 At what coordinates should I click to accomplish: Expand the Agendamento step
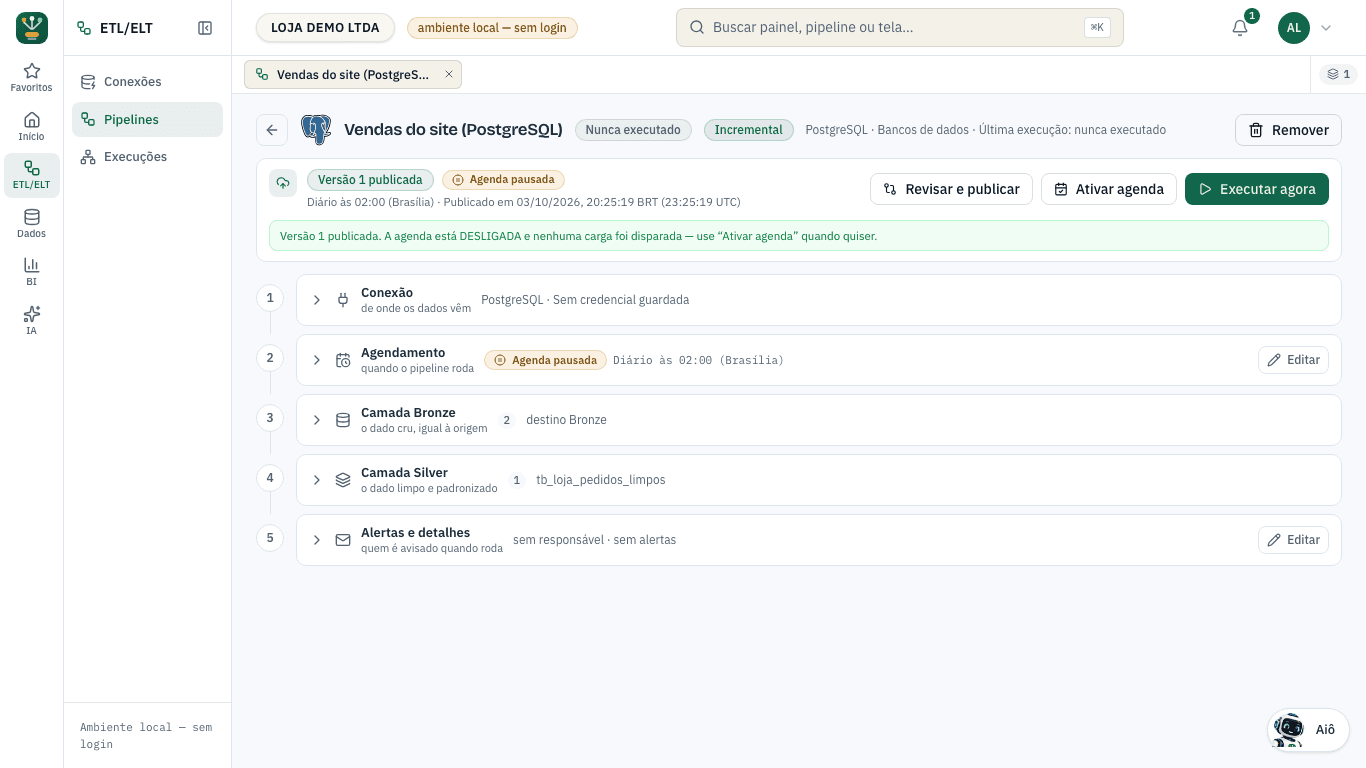[x=317, y=360]
